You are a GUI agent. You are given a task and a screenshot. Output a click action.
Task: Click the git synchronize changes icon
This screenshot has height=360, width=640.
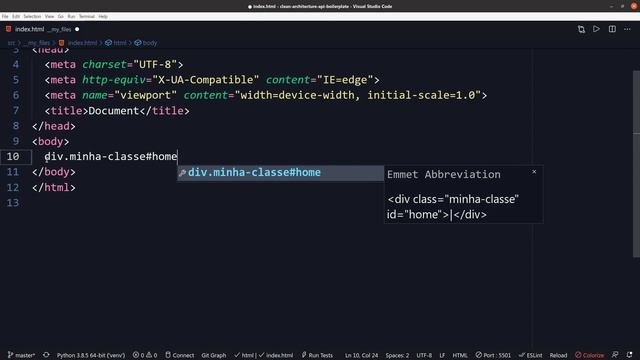click(x=46, y=355)
